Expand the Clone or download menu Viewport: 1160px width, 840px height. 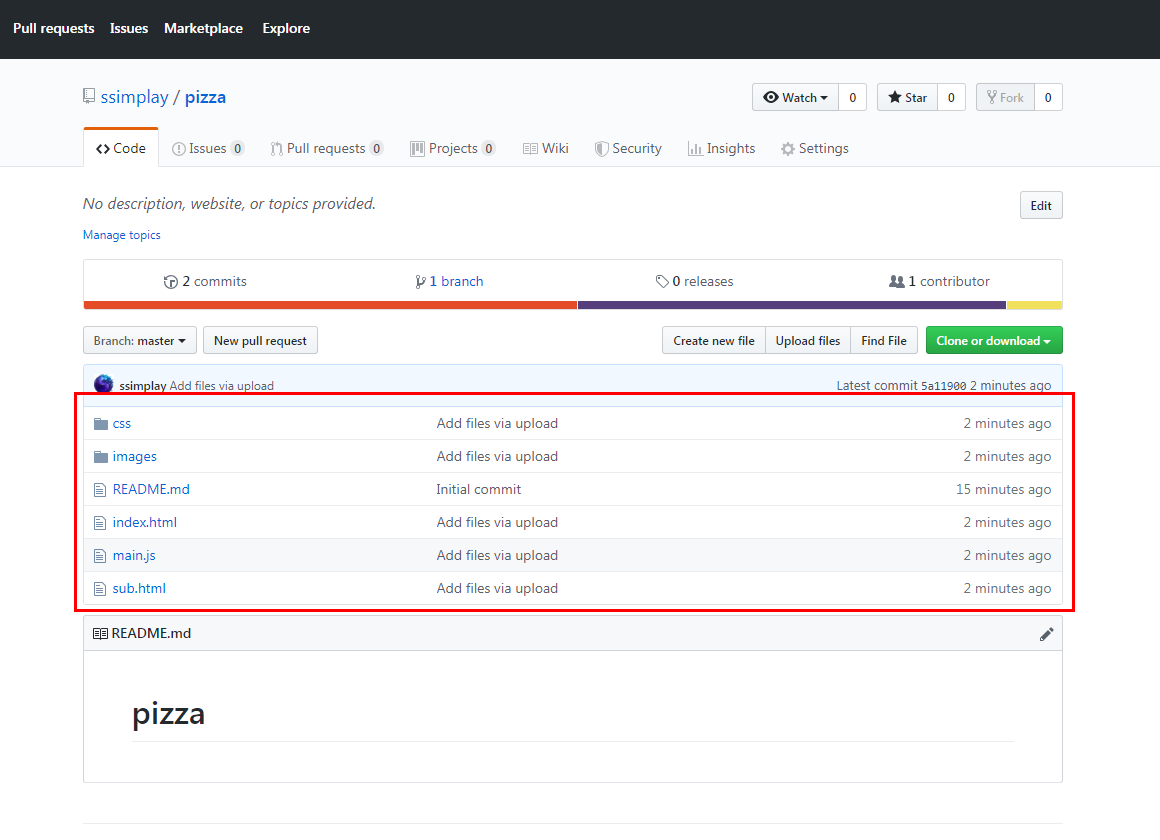994,340
